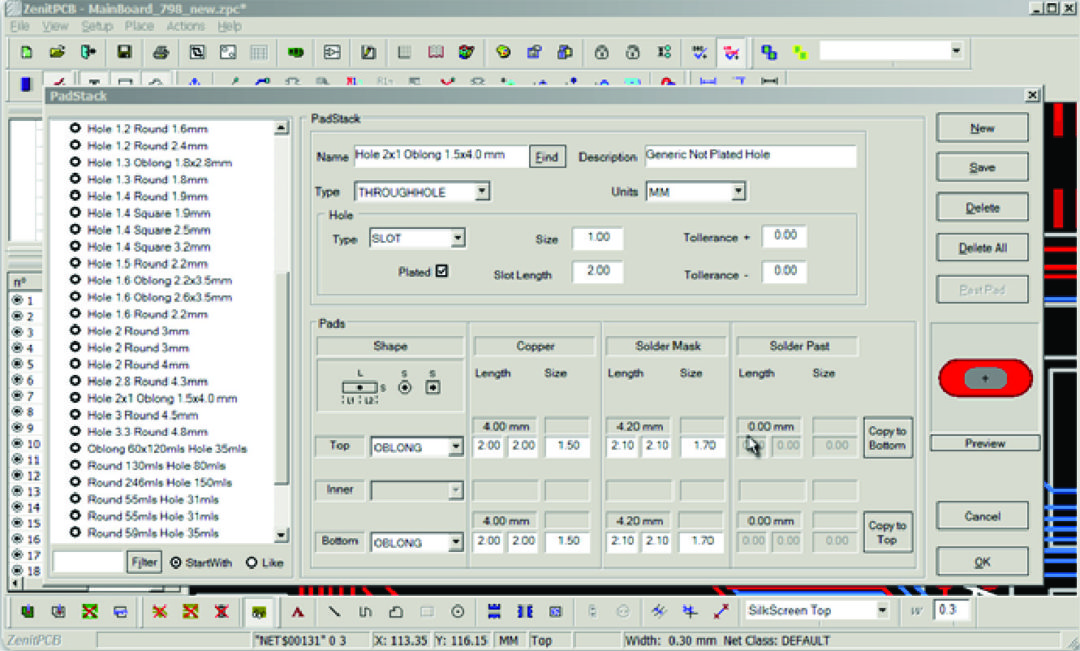Screen dimensions: 1080x651
Task: Select the line drawing tool in bottom toolbar
Action: [334, 611]
